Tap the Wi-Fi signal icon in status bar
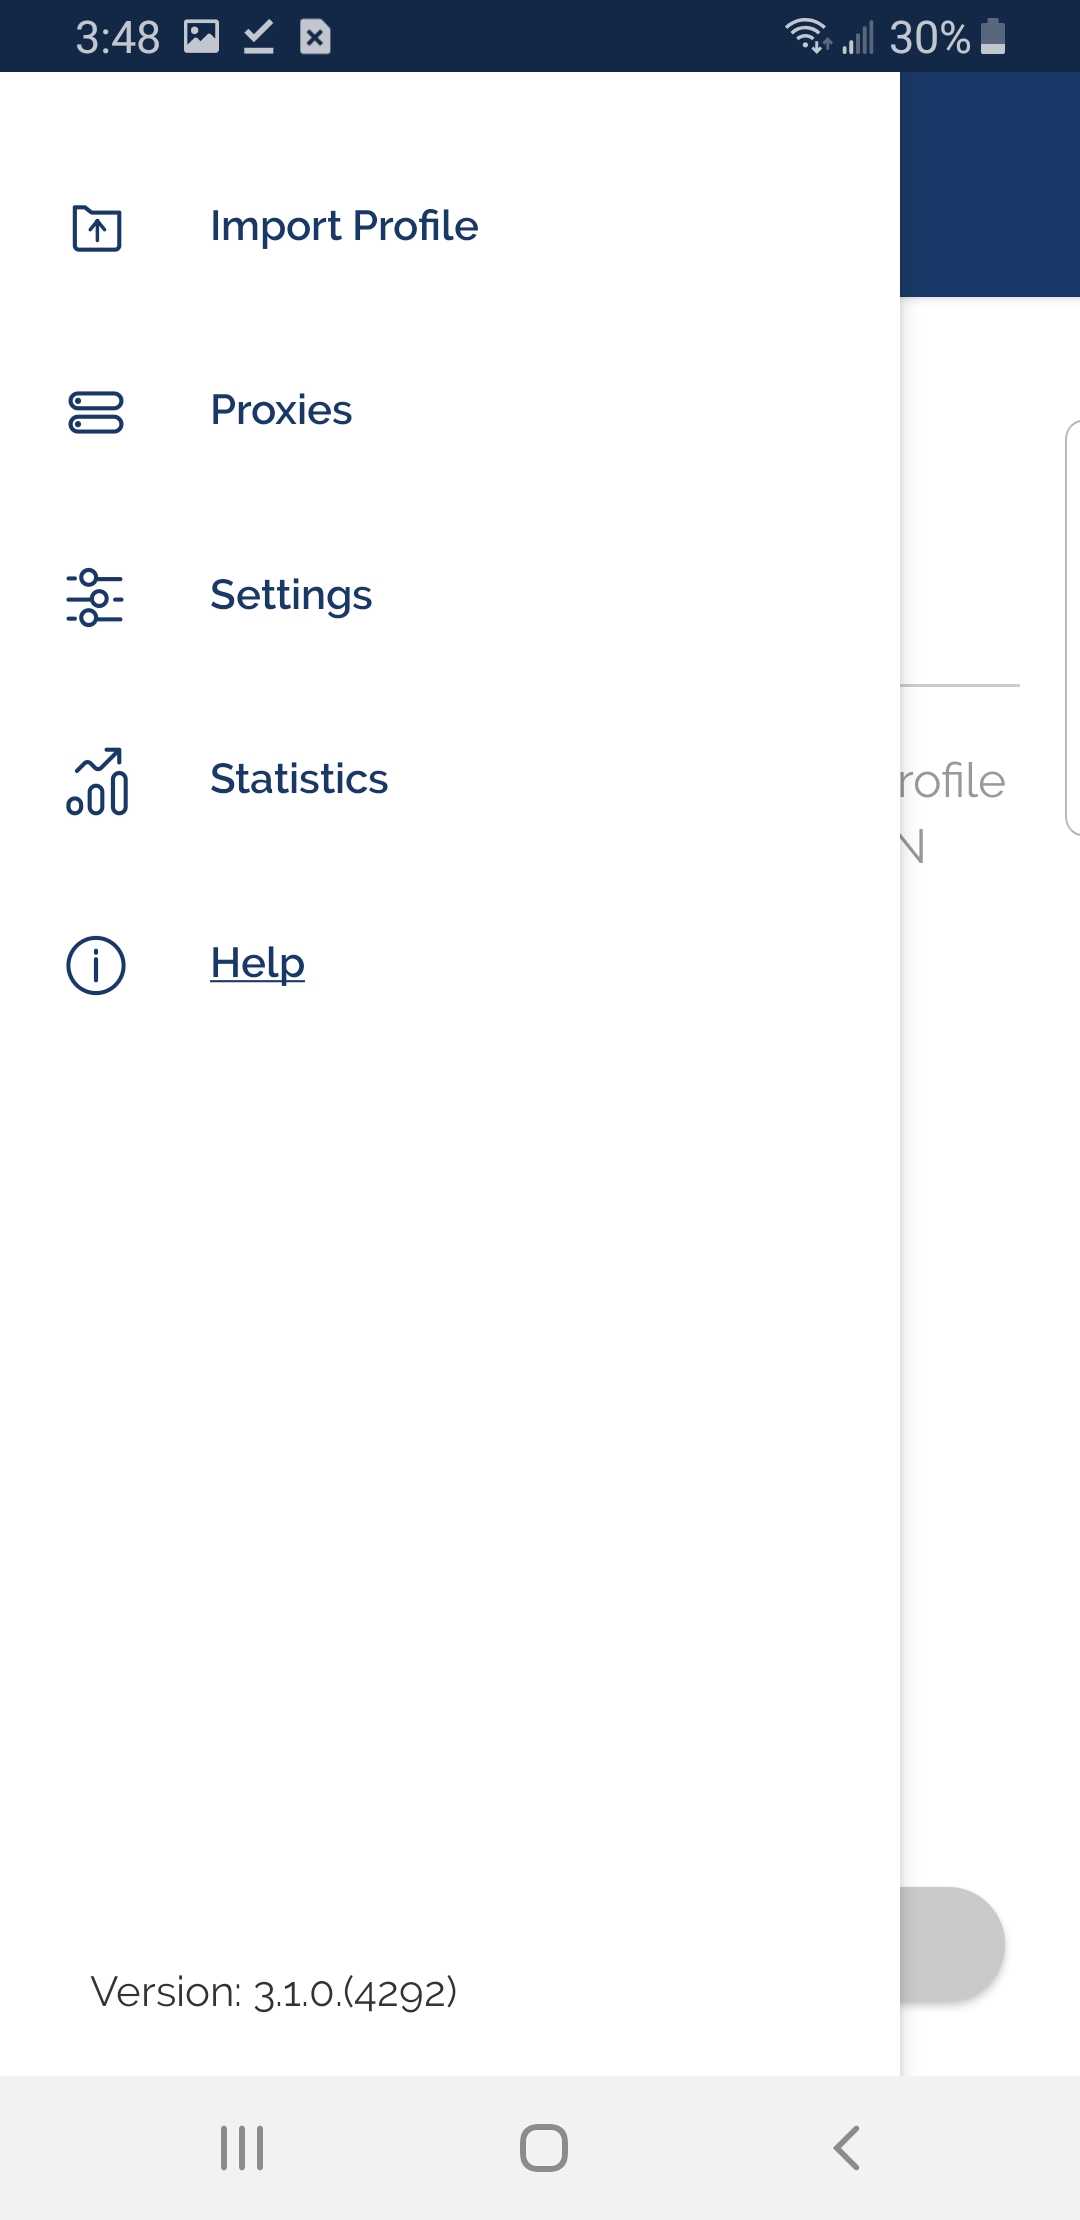Screen dimensions: 1080x2220 806,36
